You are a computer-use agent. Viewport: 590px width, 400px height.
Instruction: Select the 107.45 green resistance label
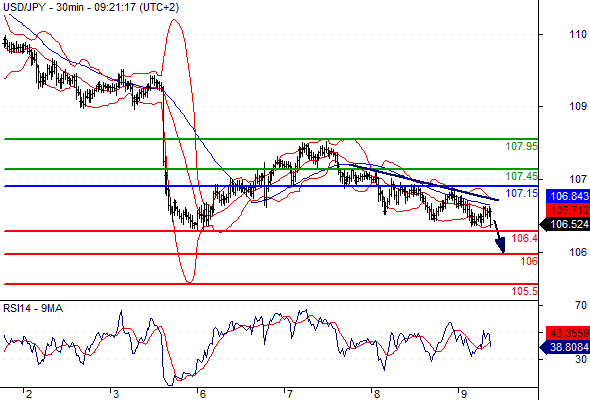pyautogui.click(x=522, y=176)
